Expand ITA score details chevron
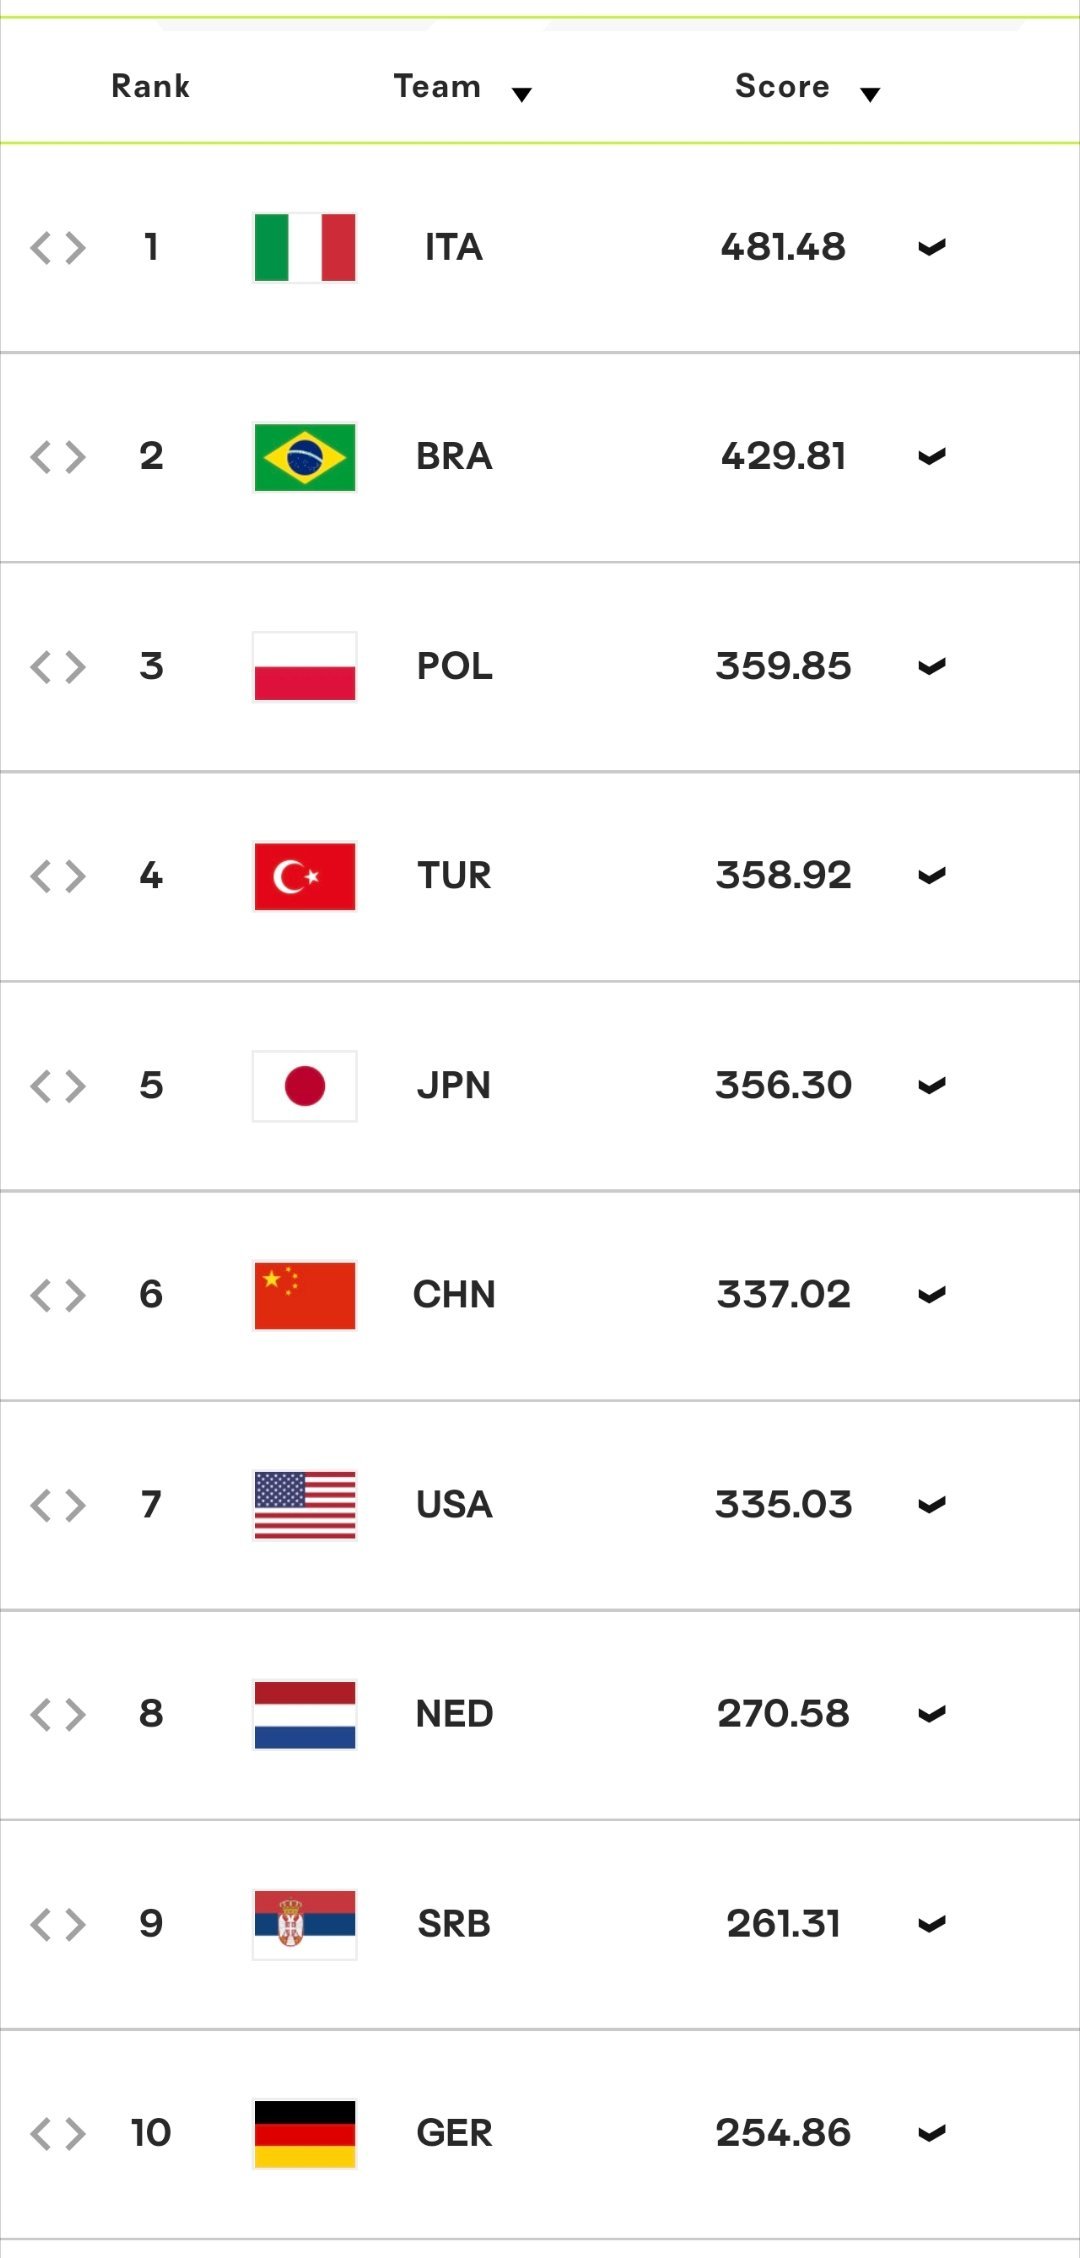 click(932, 247)
